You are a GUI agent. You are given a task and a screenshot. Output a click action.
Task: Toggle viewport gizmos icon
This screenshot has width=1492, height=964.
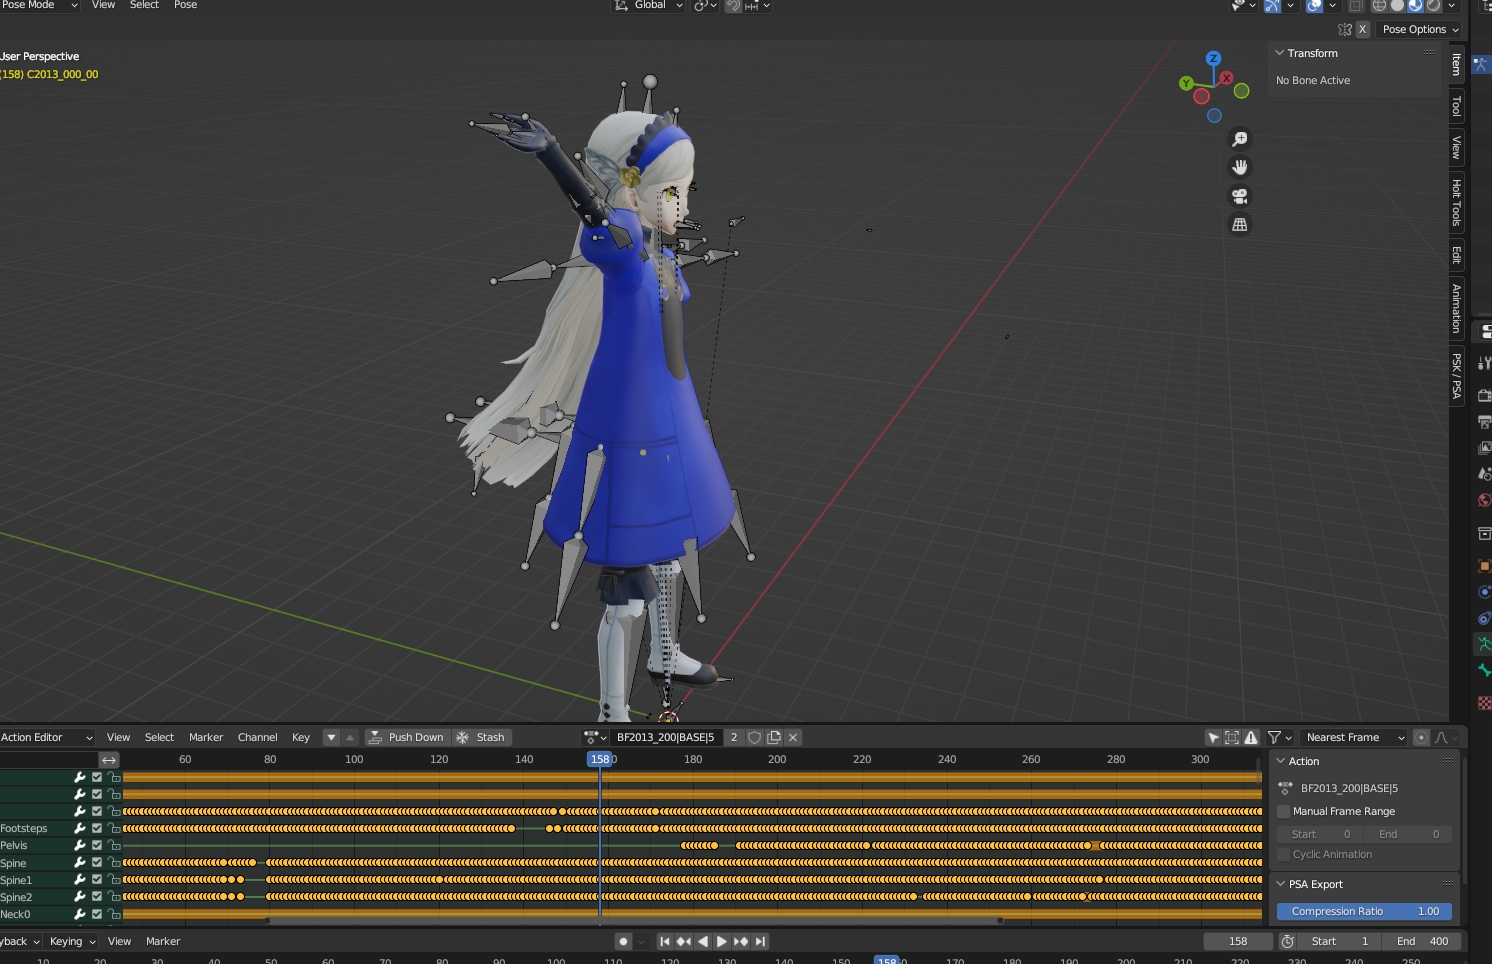pos(1272,5)
